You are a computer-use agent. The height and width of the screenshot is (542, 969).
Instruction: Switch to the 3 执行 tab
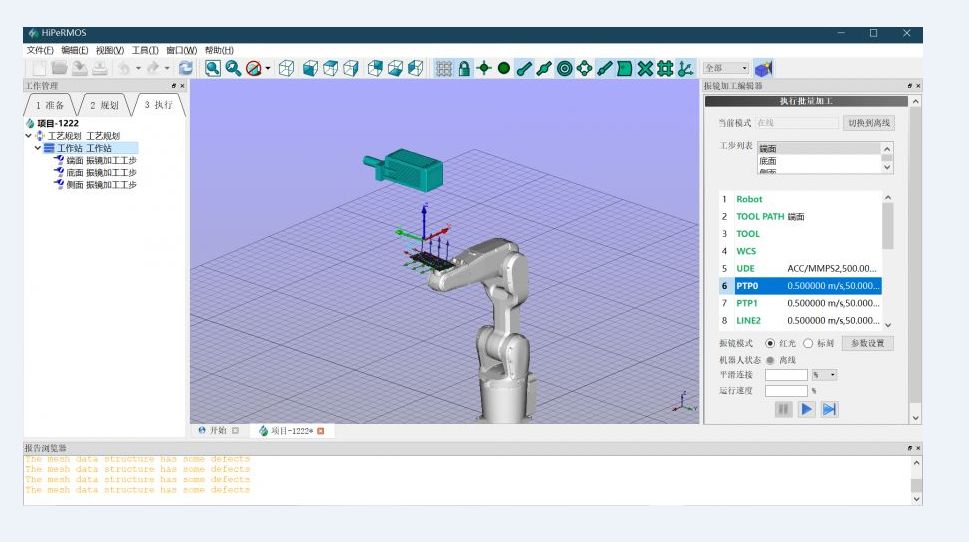pos(158,105)
